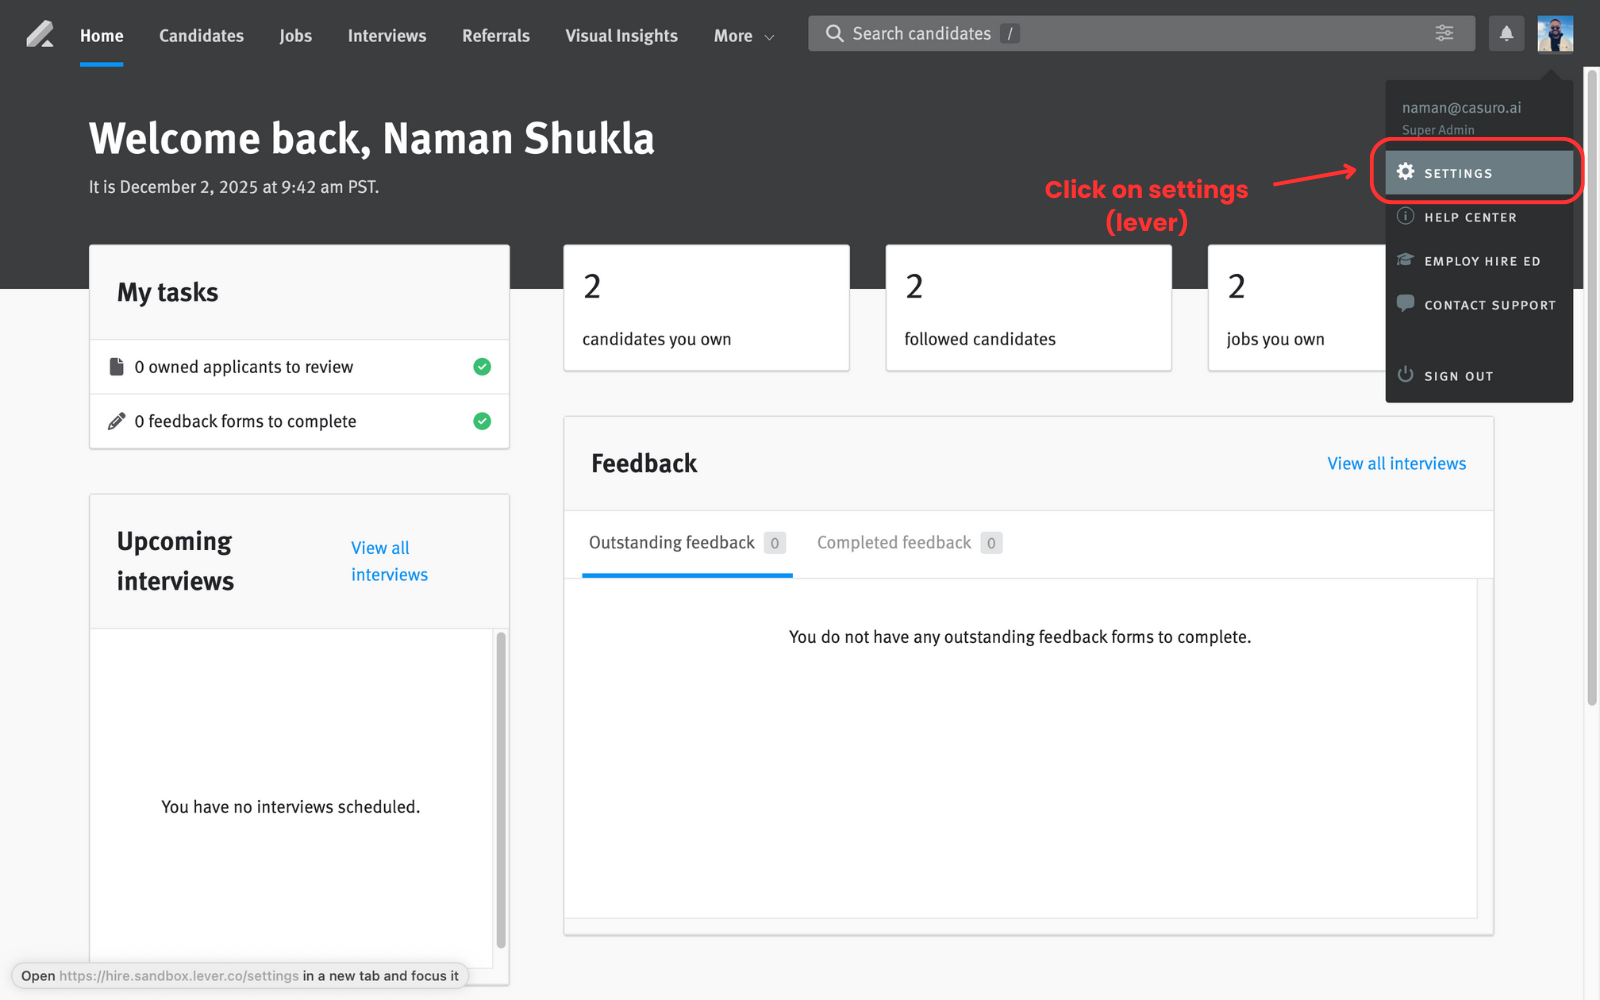The height and width of the screenshot is (1000, 1600).
Task: Click the no outstanding feedback forms message
Action: (x=1020, y=637)
